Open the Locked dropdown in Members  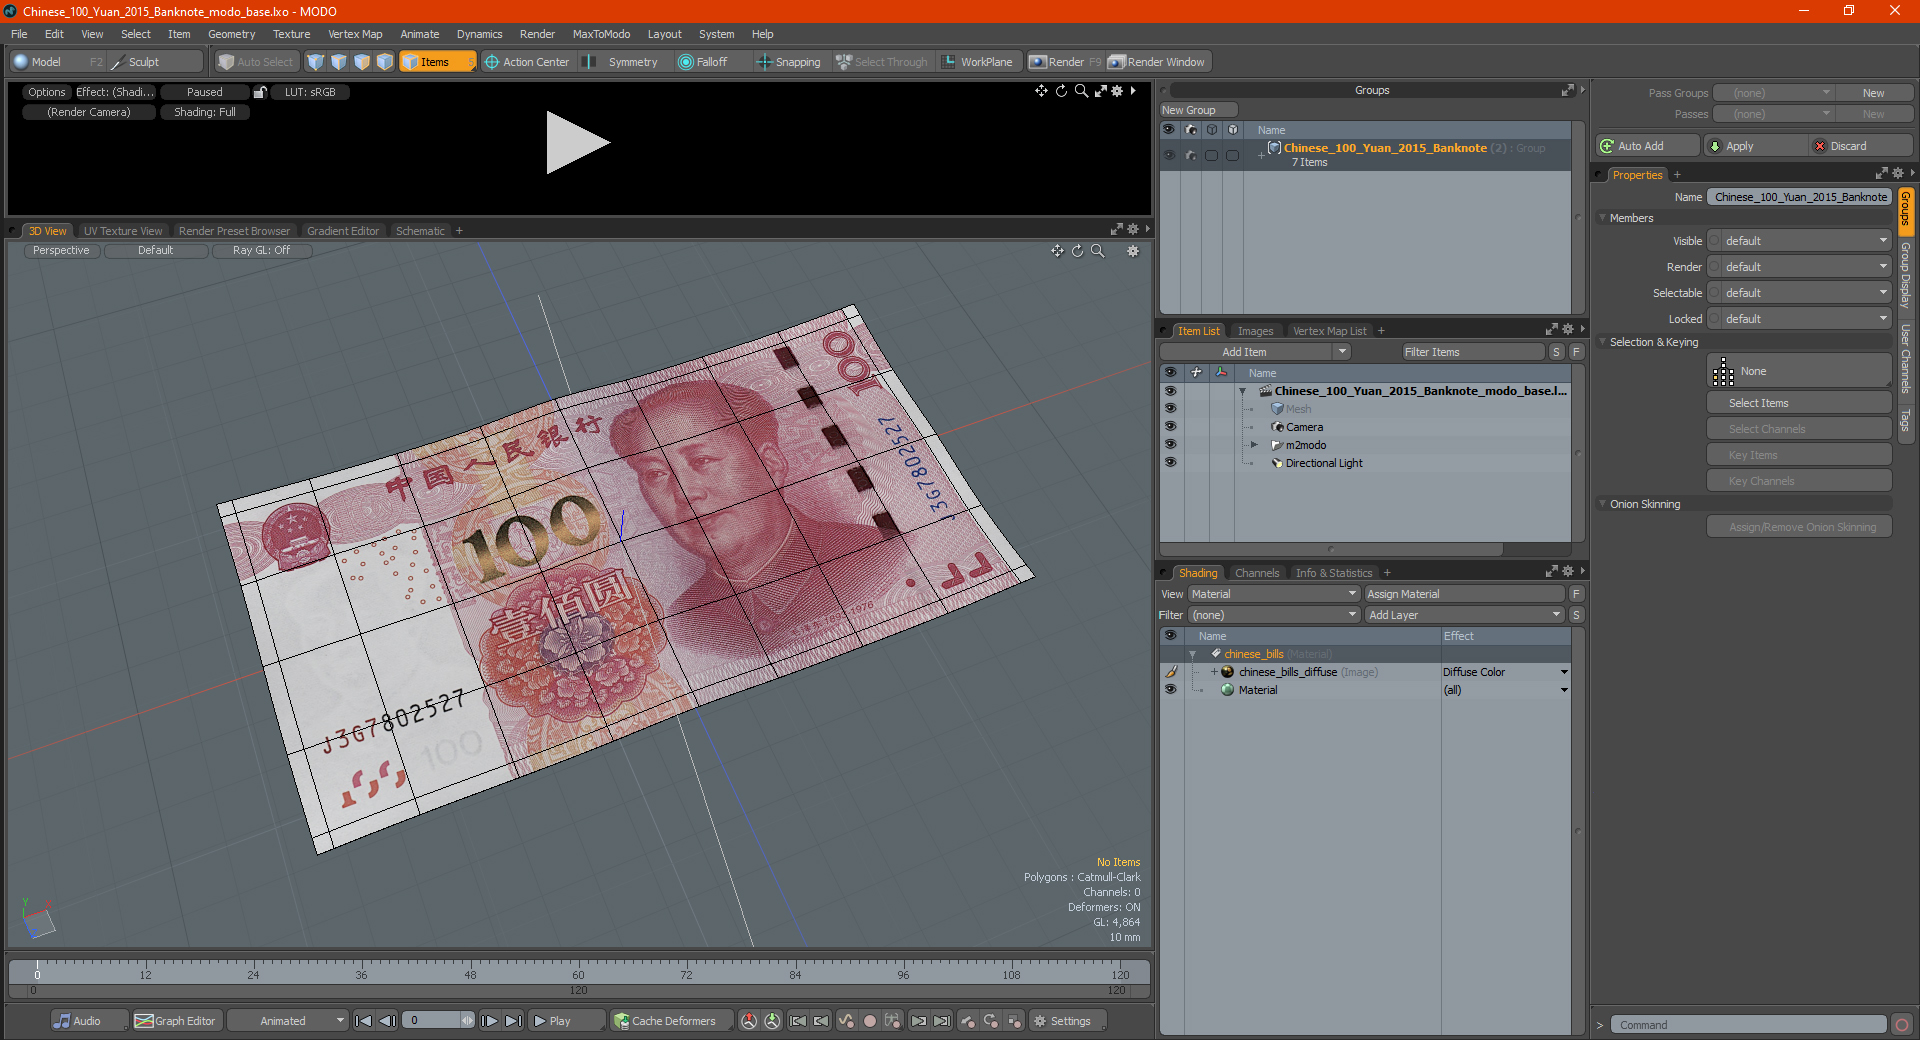[1799, 319]
